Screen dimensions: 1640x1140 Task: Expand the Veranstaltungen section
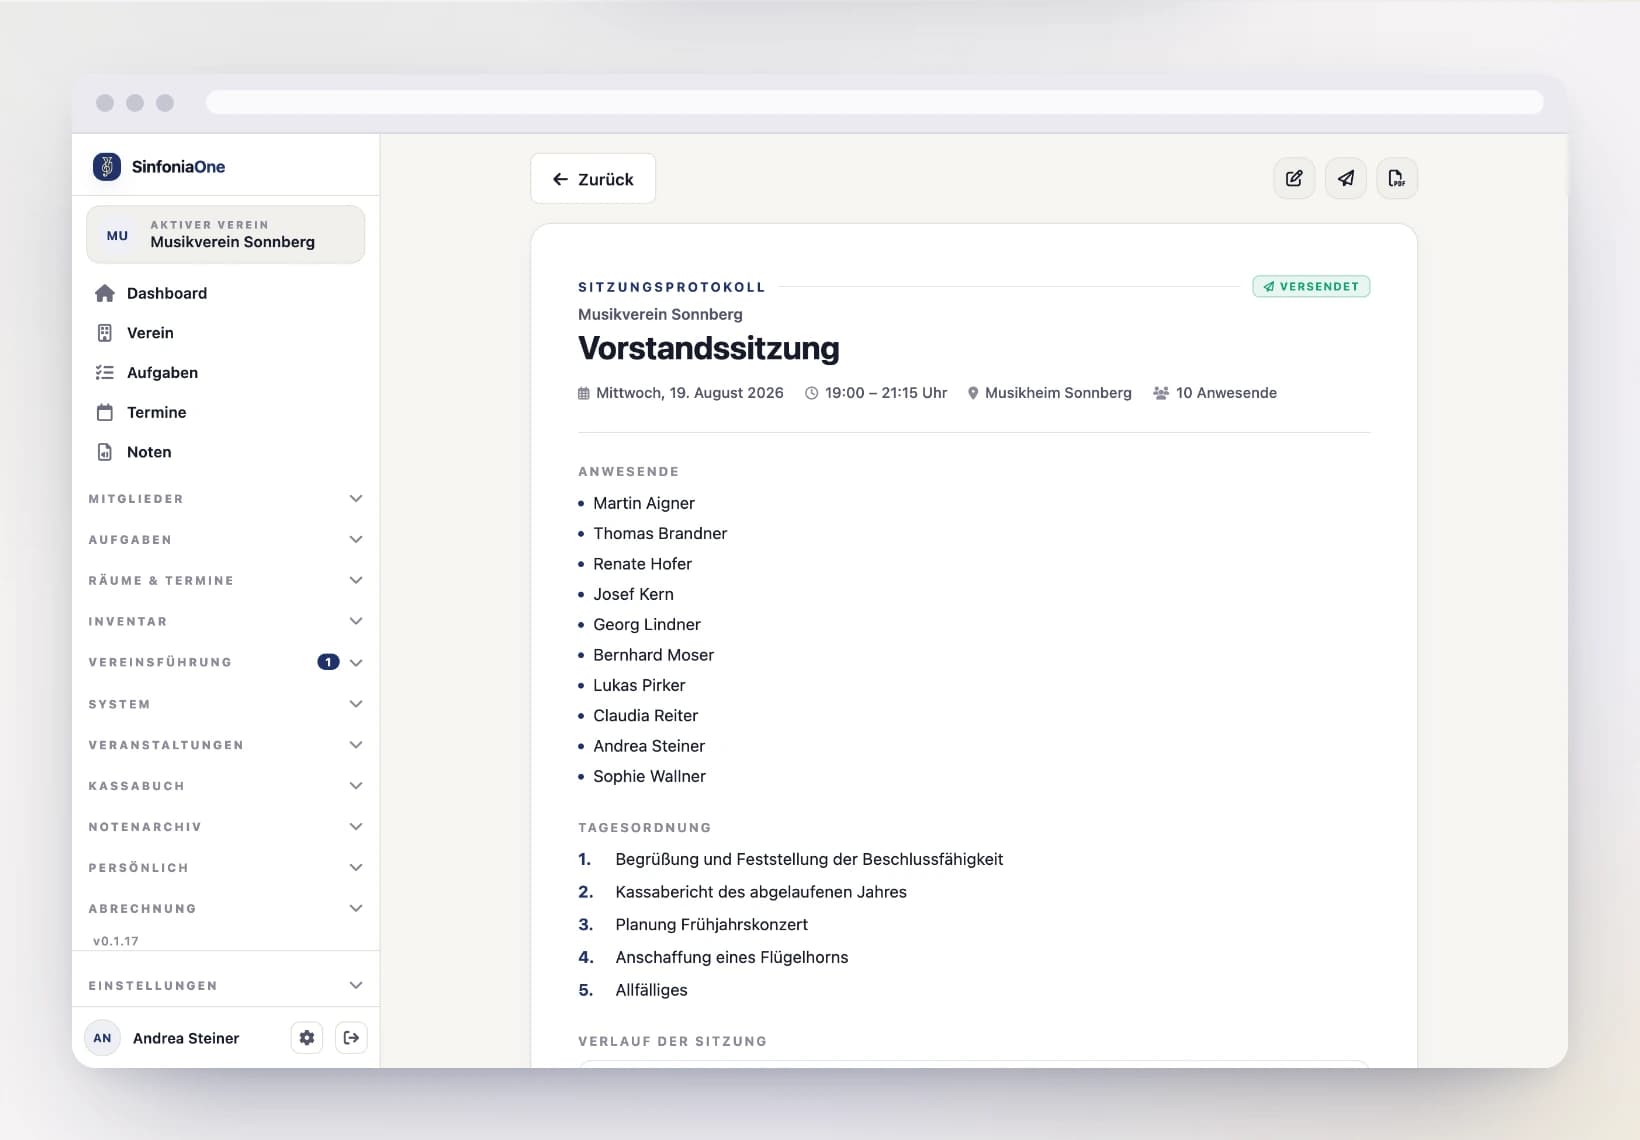225,745
